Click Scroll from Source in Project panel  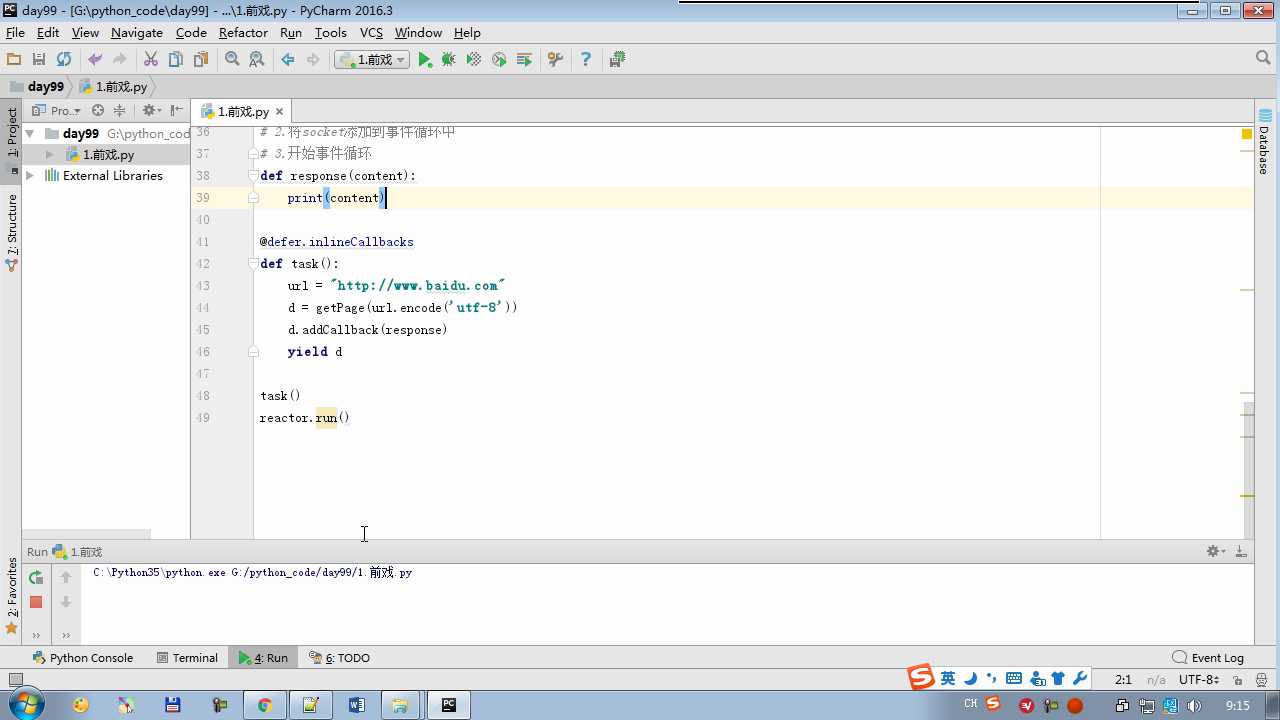(98, 111)
